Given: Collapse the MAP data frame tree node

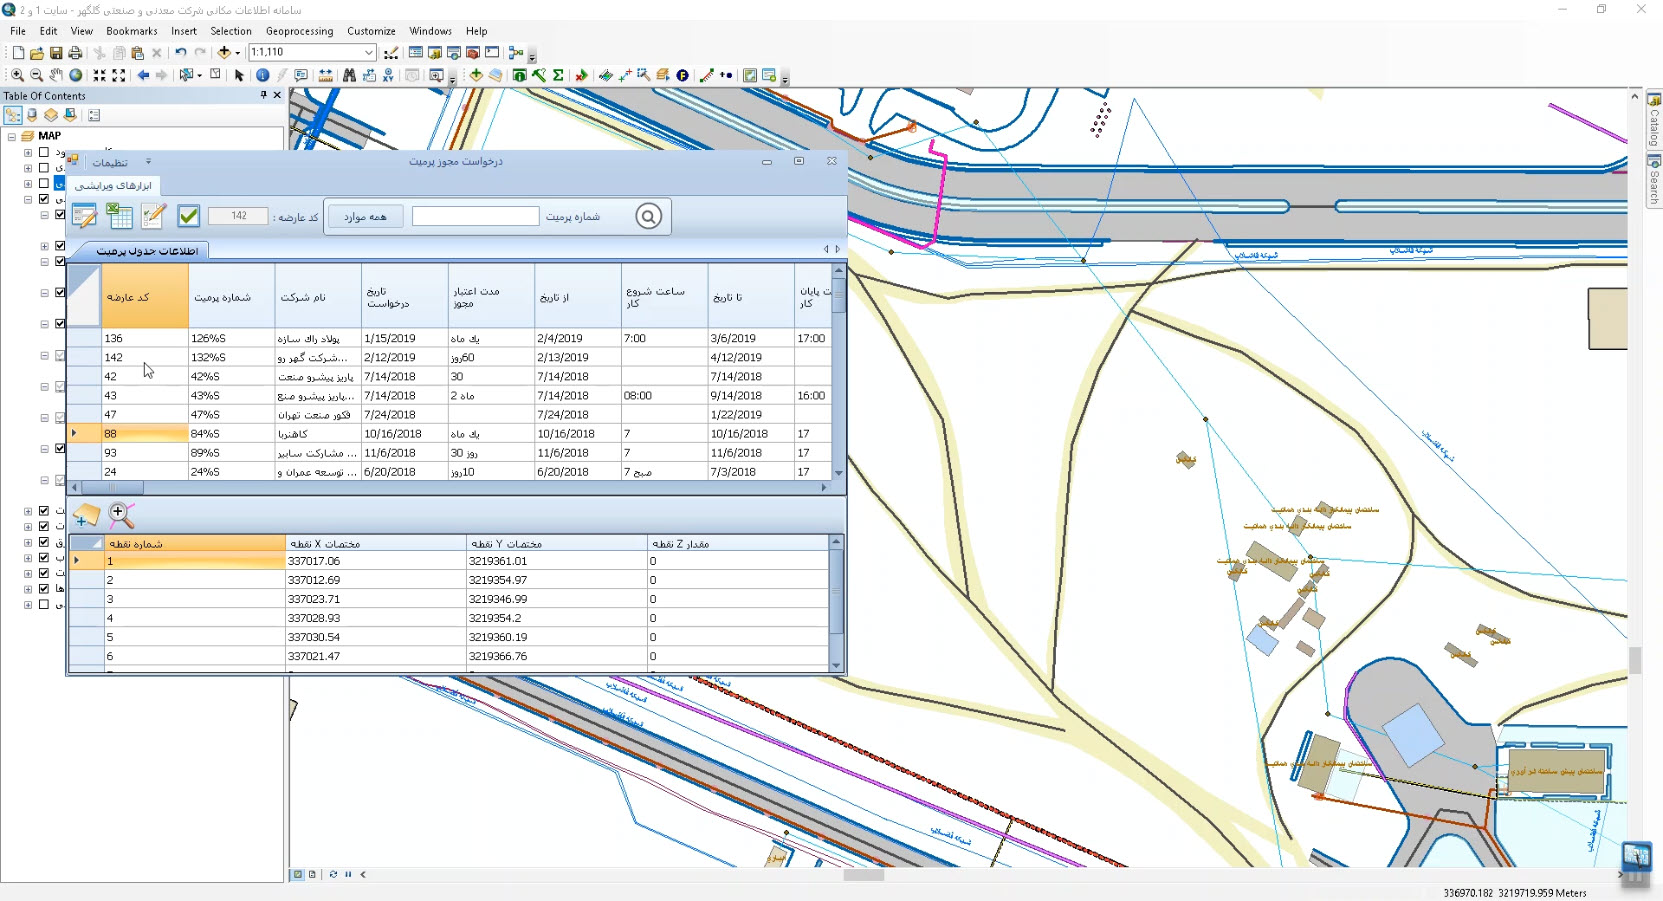Looking at the screenshot, I should 12,136.
